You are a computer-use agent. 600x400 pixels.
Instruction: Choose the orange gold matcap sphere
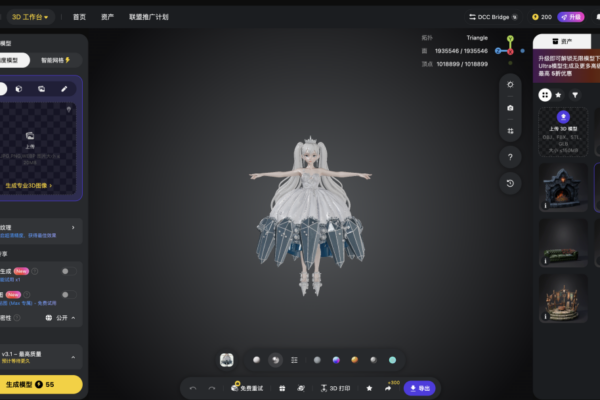(355, 360)
